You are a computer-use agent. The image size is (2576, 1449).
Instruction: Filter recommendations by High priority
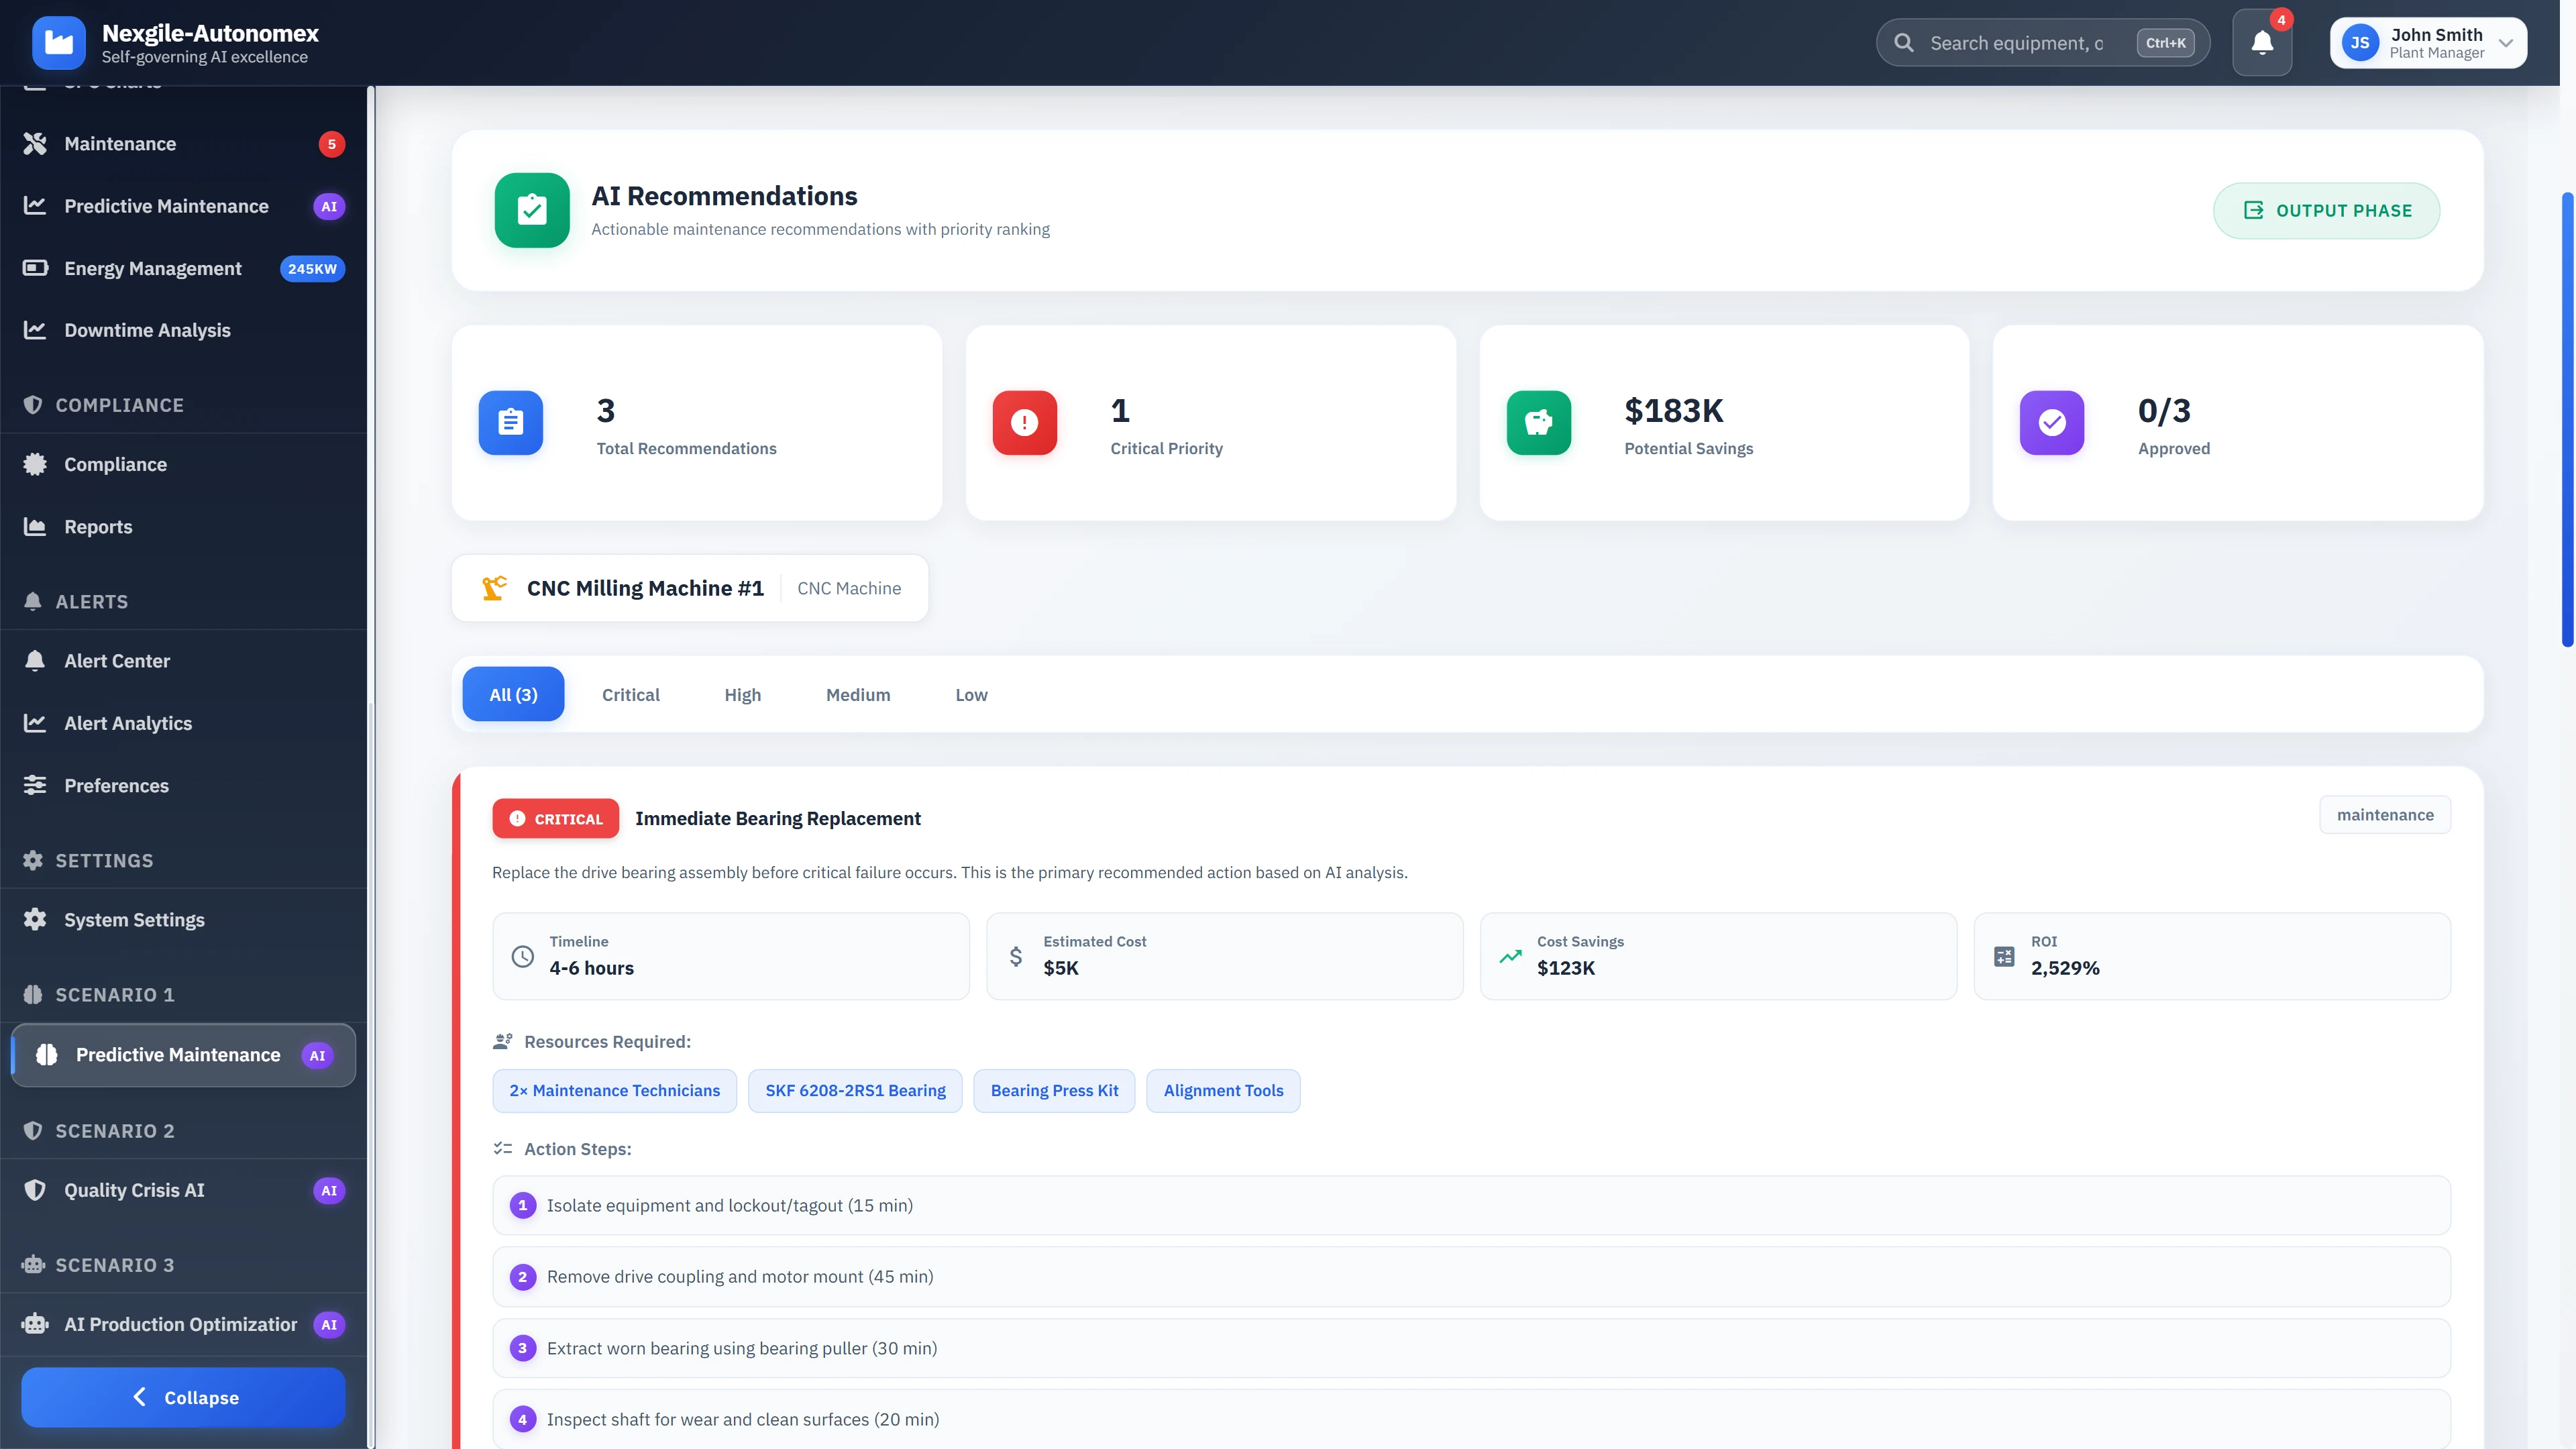[x=742, y=694]
